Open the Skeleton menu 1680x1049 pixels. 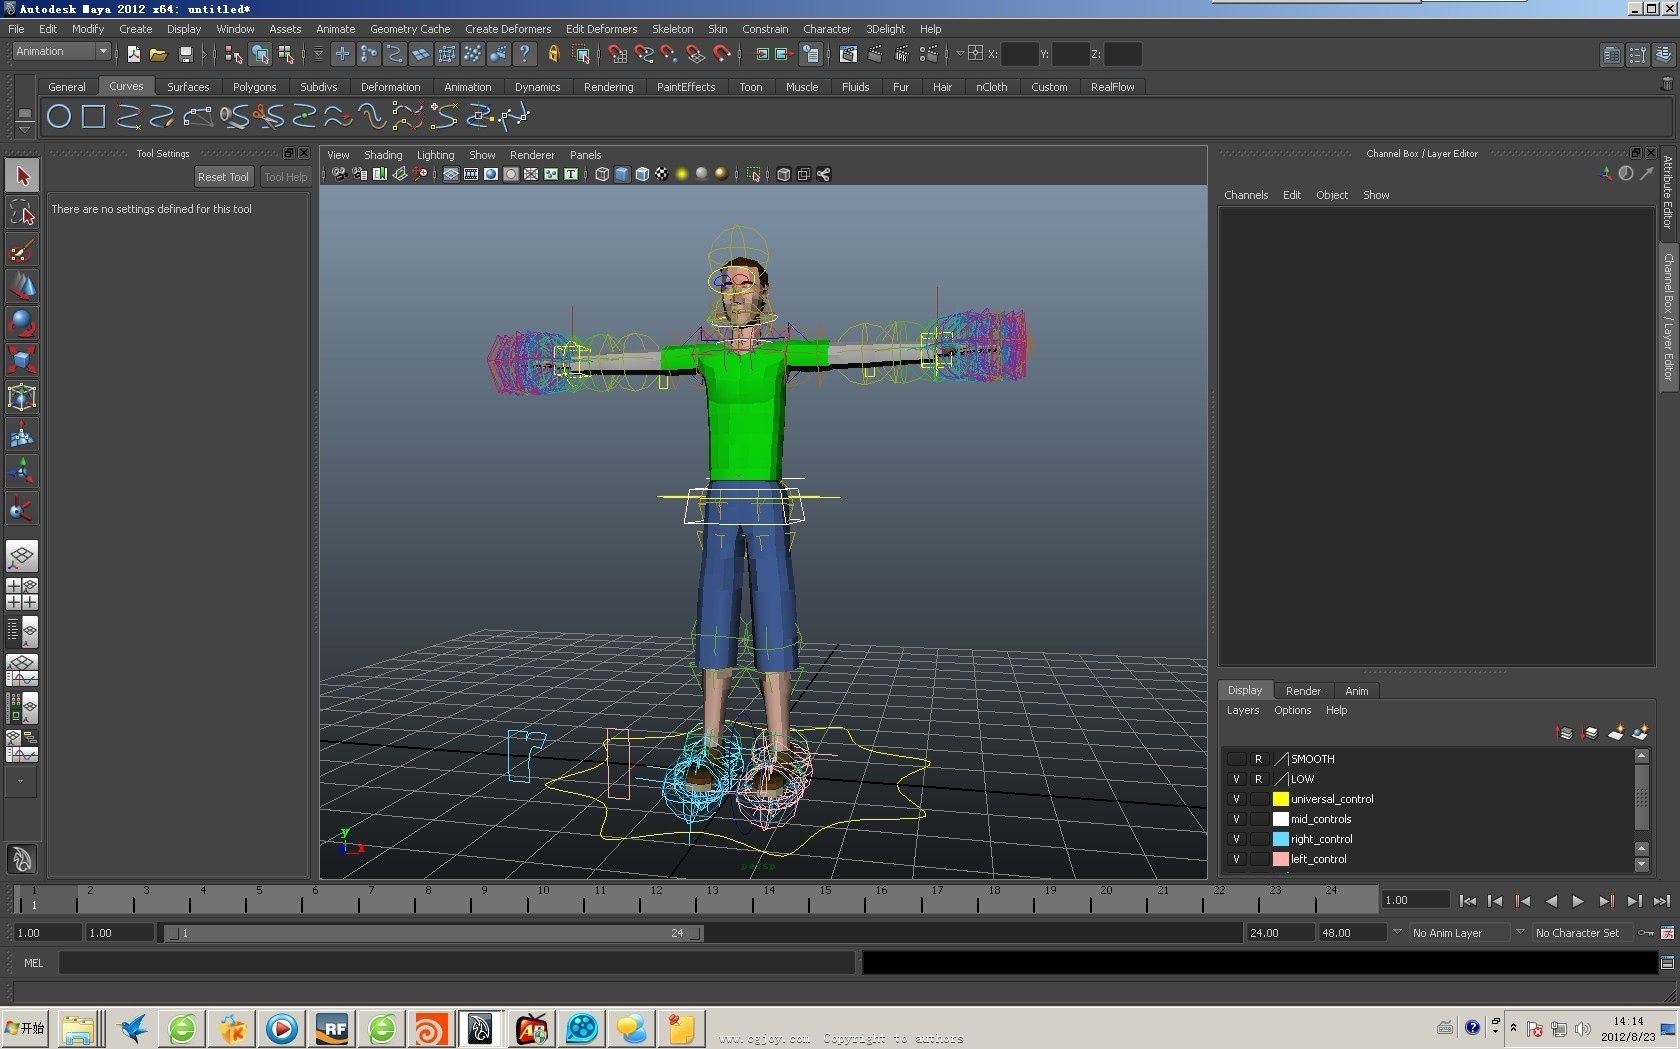click(x=672, y=29)
